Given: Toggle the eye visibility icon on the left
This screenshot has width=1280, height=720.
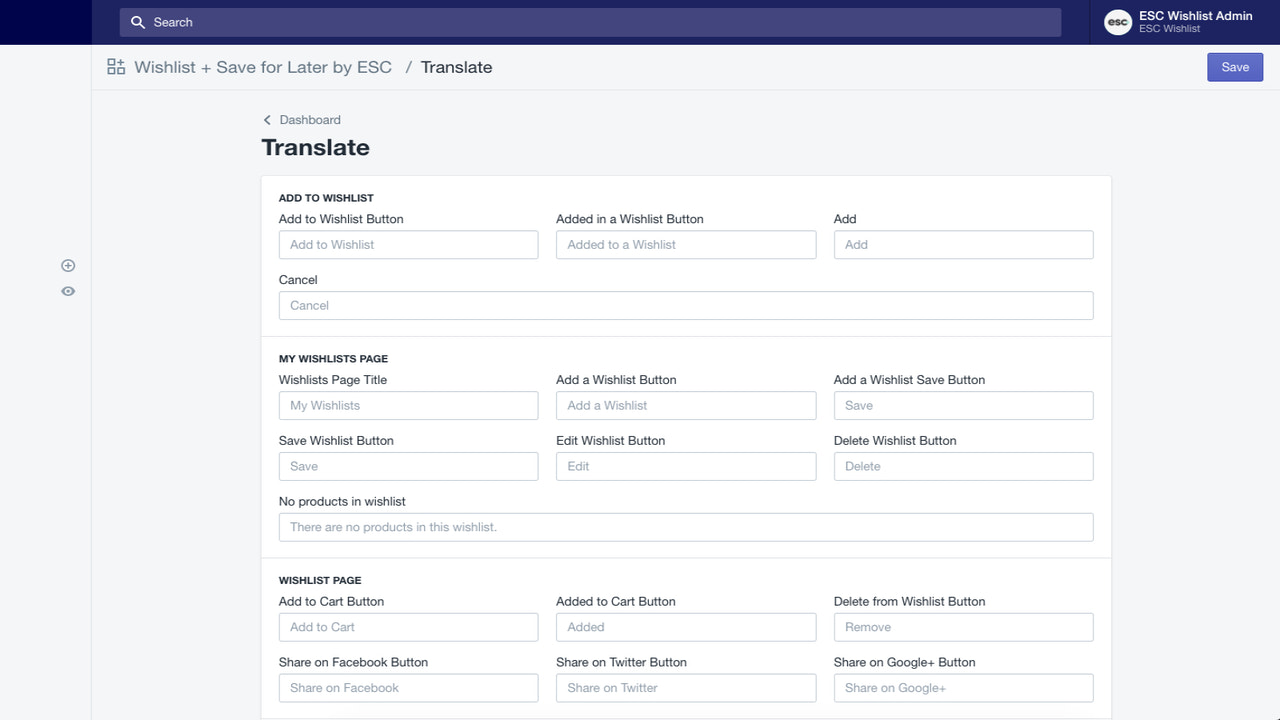Looking at the screenshot, I should tap(68, 291).
